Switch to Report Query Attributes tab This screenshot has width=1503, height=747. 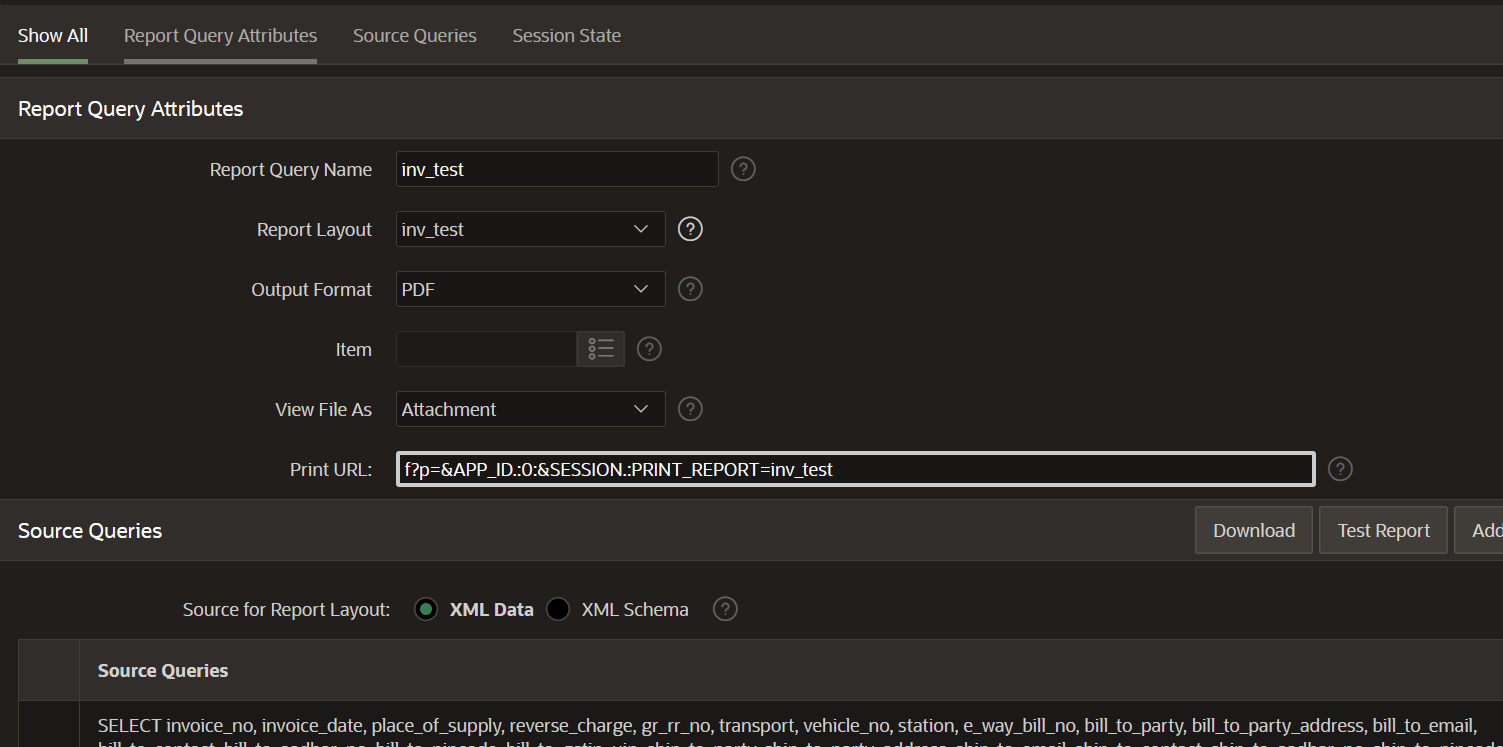pos(220,36)
